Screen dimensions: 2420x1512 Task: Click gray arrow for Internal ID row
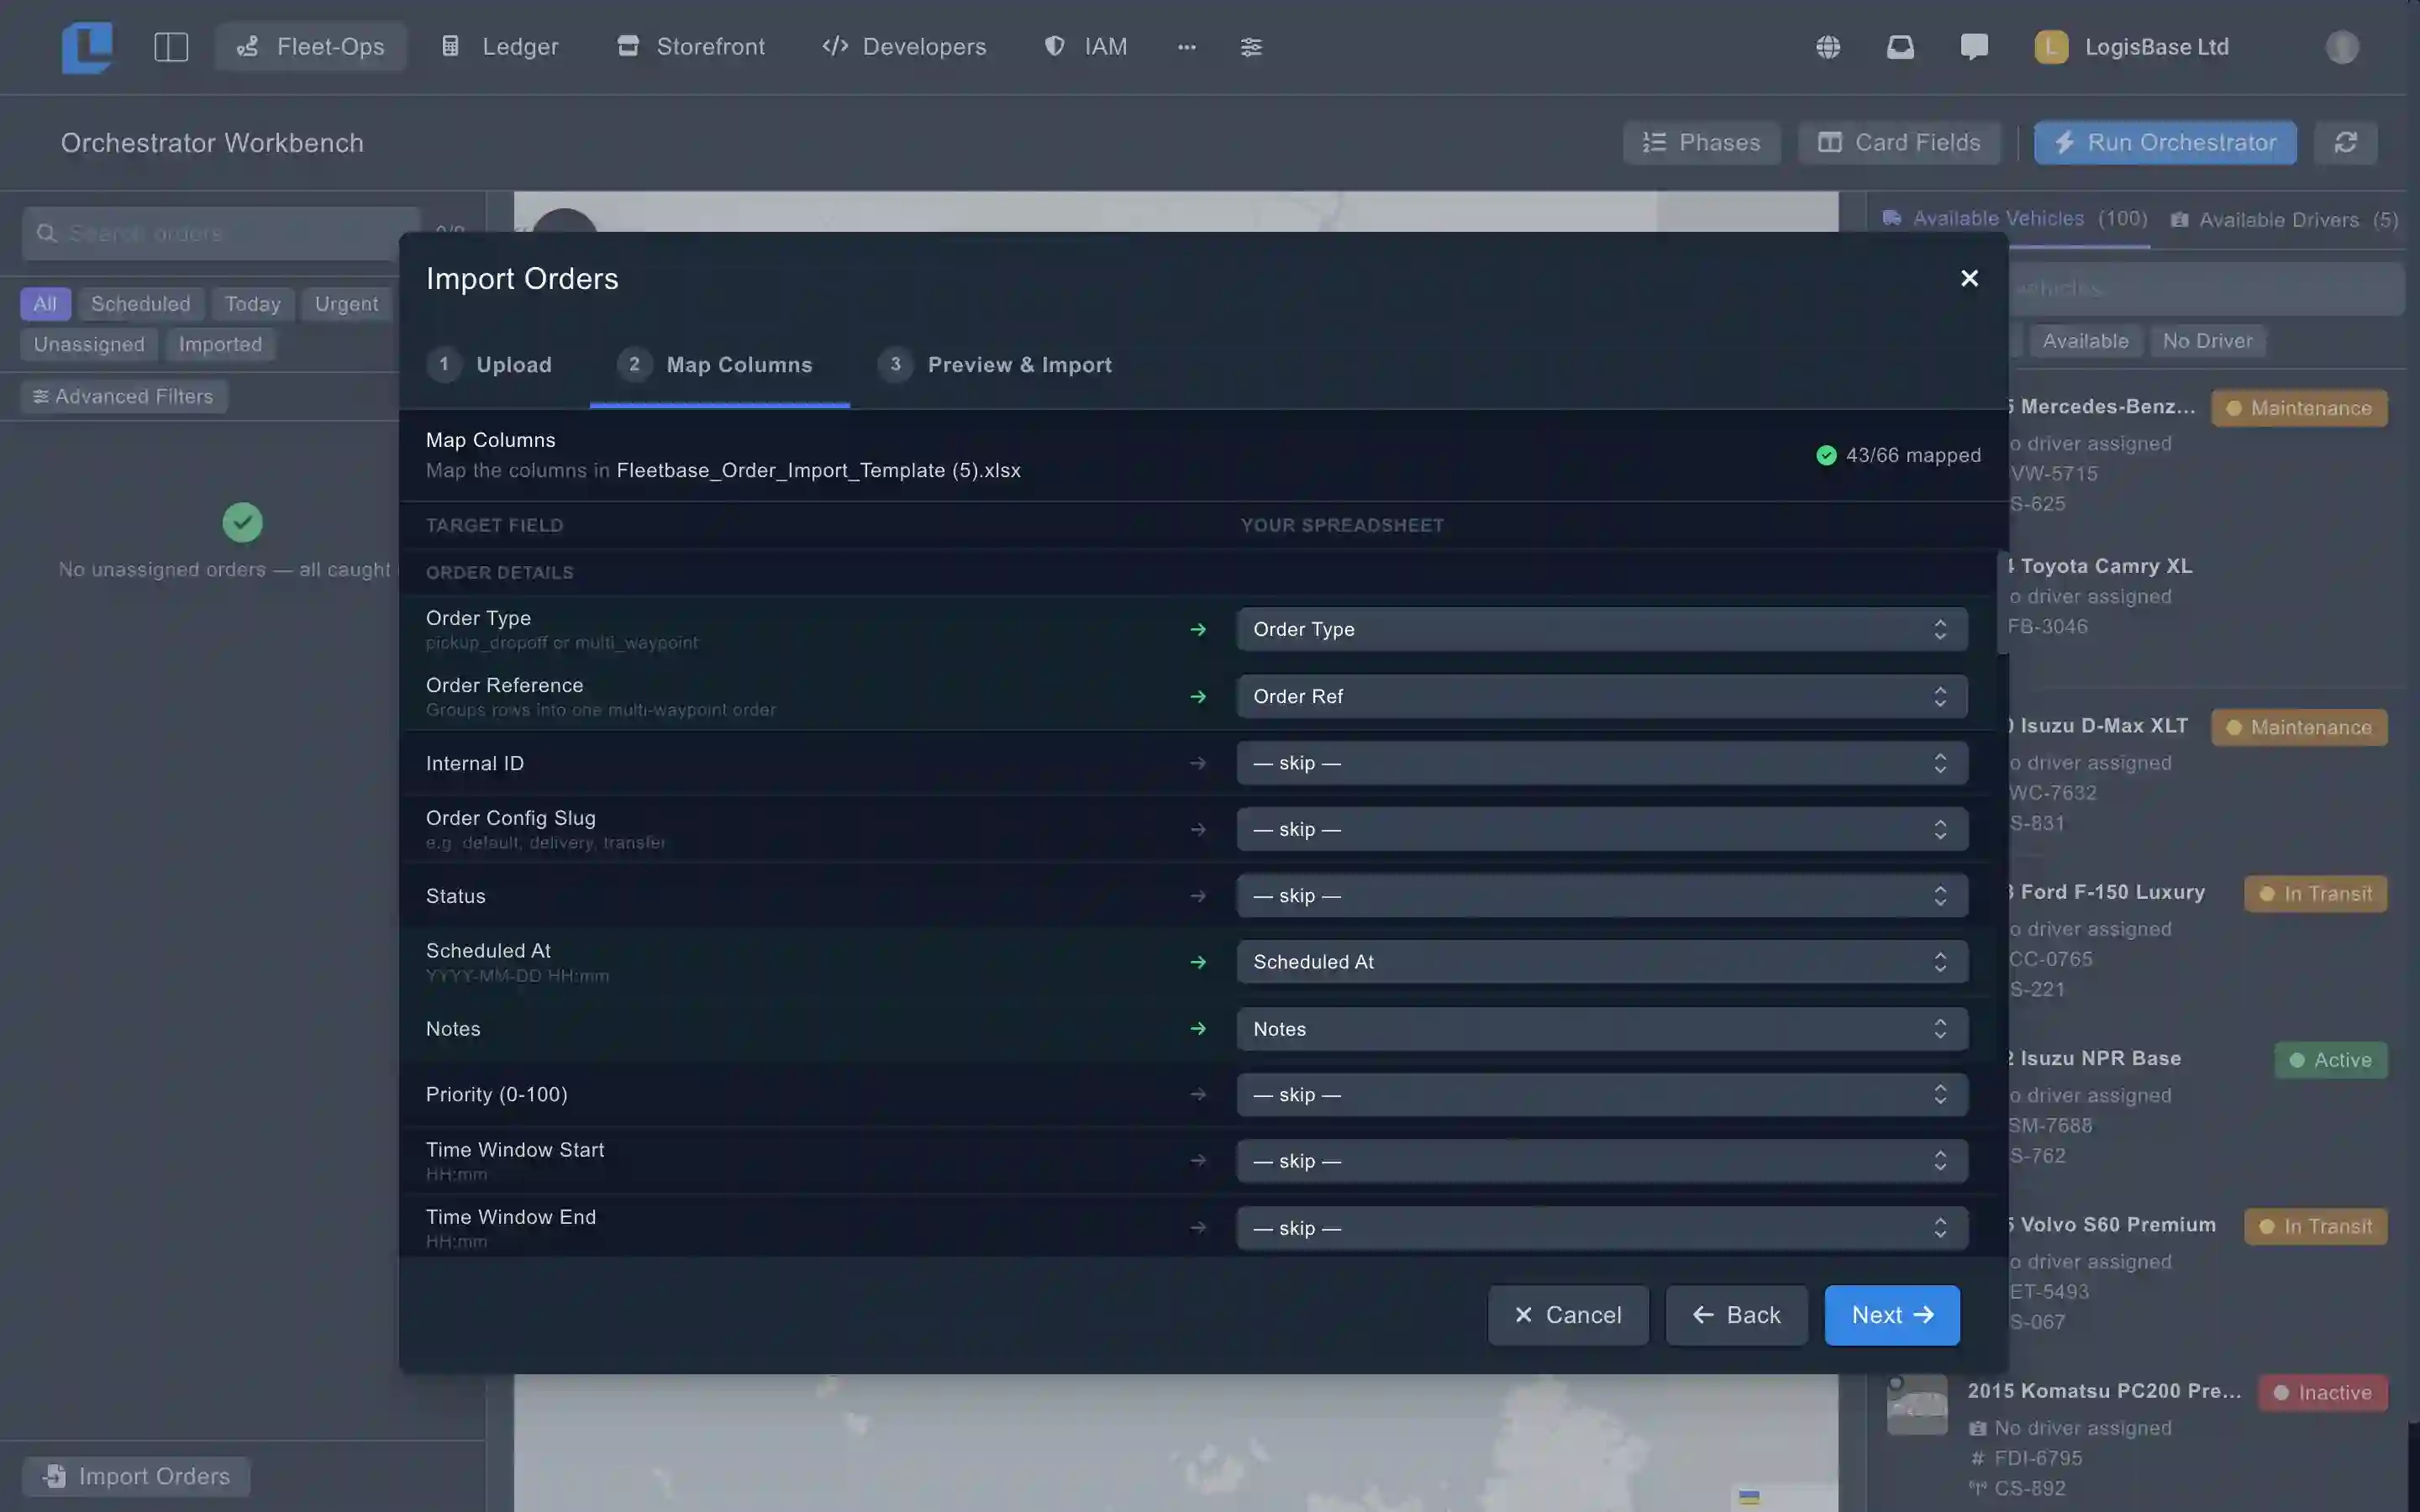pos(1198,763)
